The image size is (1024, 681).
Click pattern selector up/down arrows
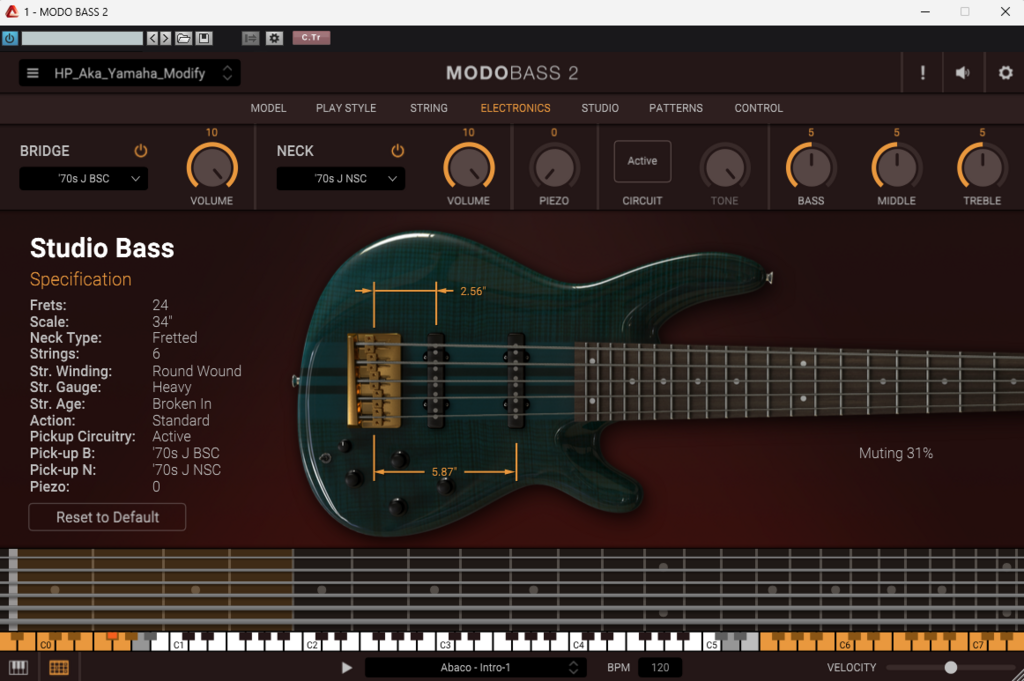coord(573,667)
